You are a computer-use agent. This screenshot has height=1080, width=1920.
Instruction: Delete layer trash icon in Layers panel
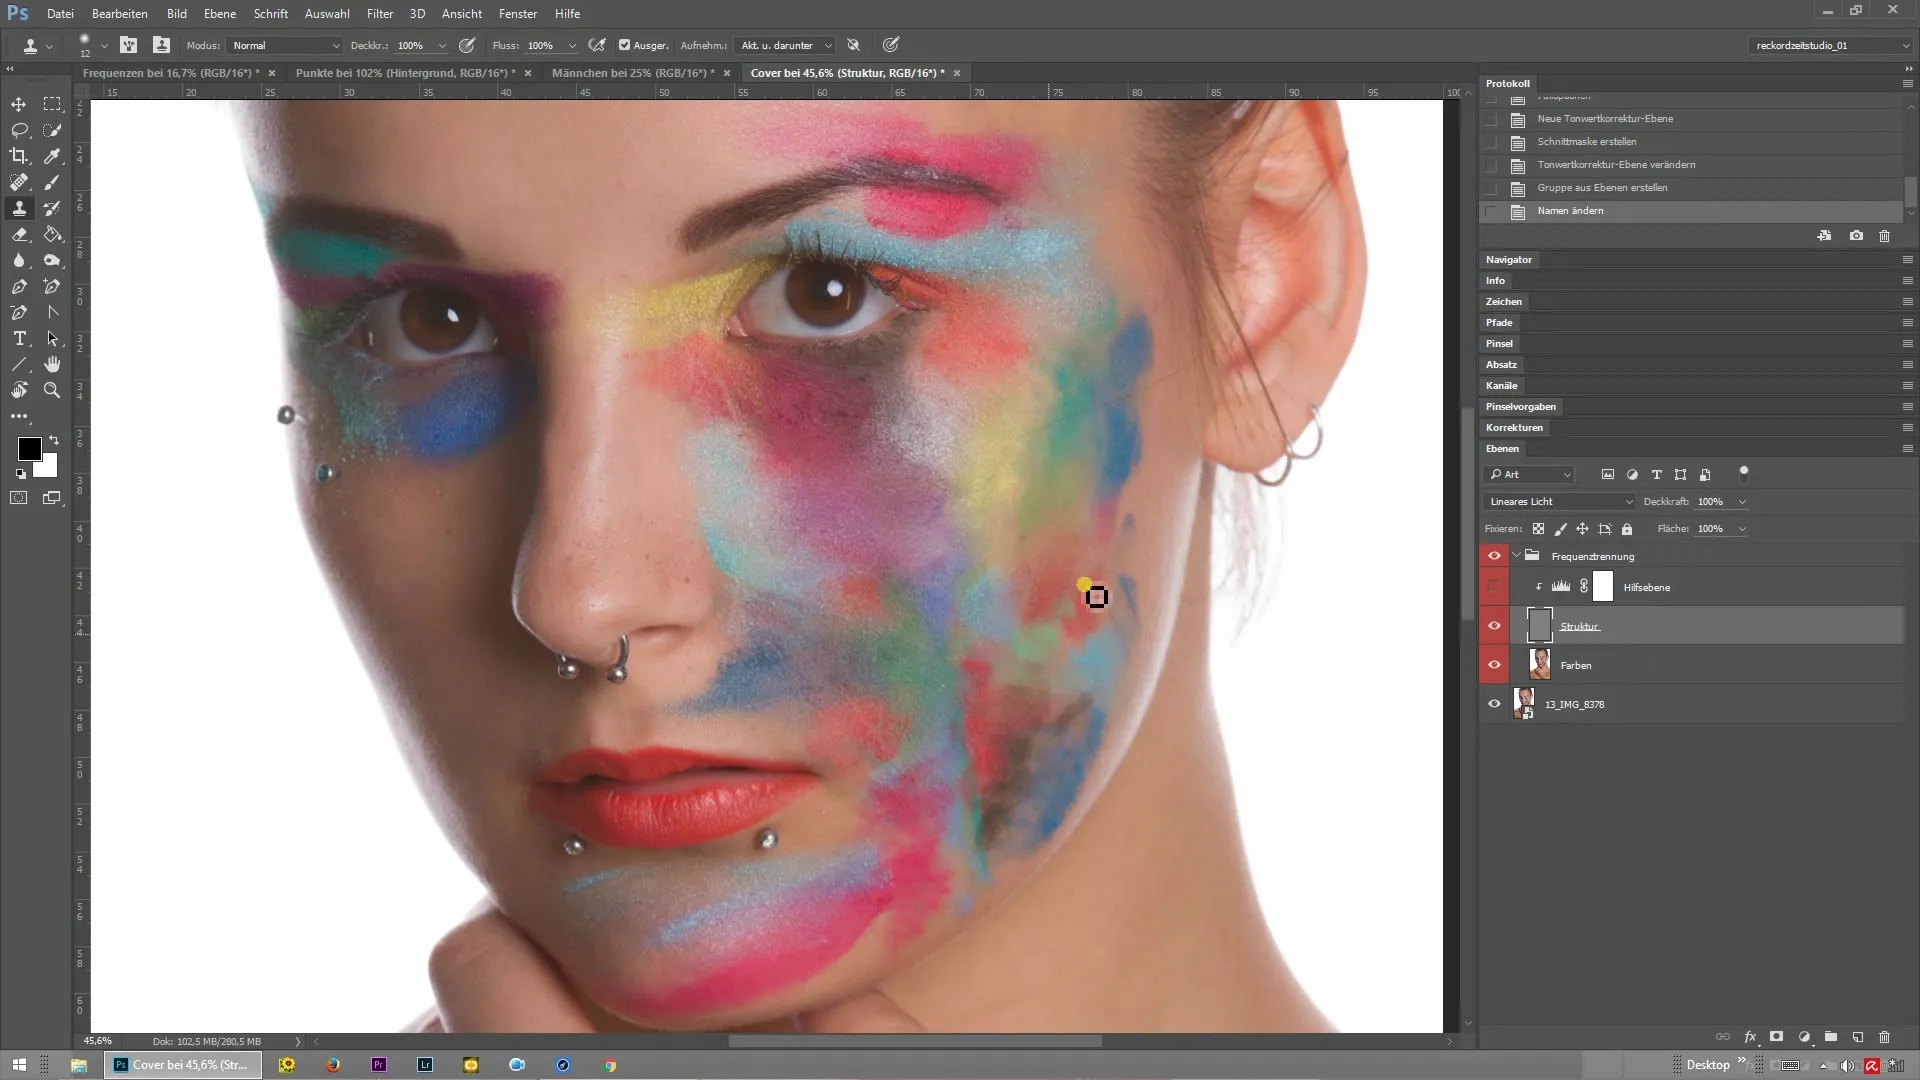pyautogui.click(x=1885, y=1037)
